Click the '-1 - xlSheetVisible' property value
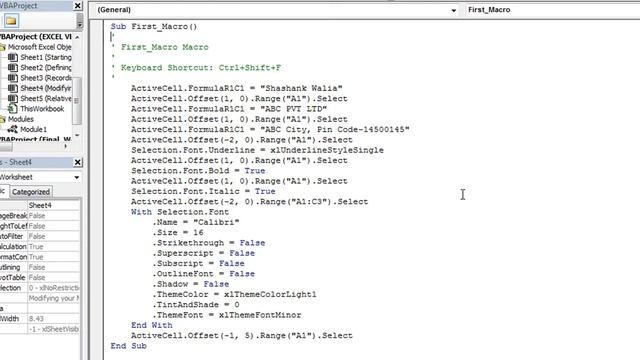 [53, 329]
